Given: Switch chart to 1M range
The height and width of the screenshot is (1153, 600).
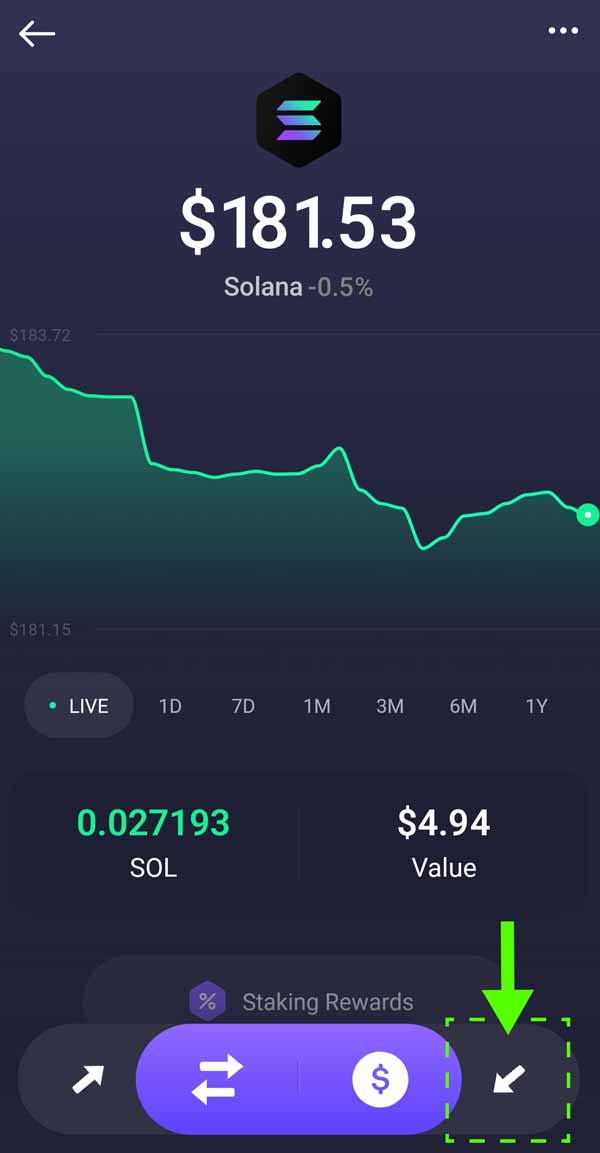Looking at the screenshot, I should coord(317,706).
